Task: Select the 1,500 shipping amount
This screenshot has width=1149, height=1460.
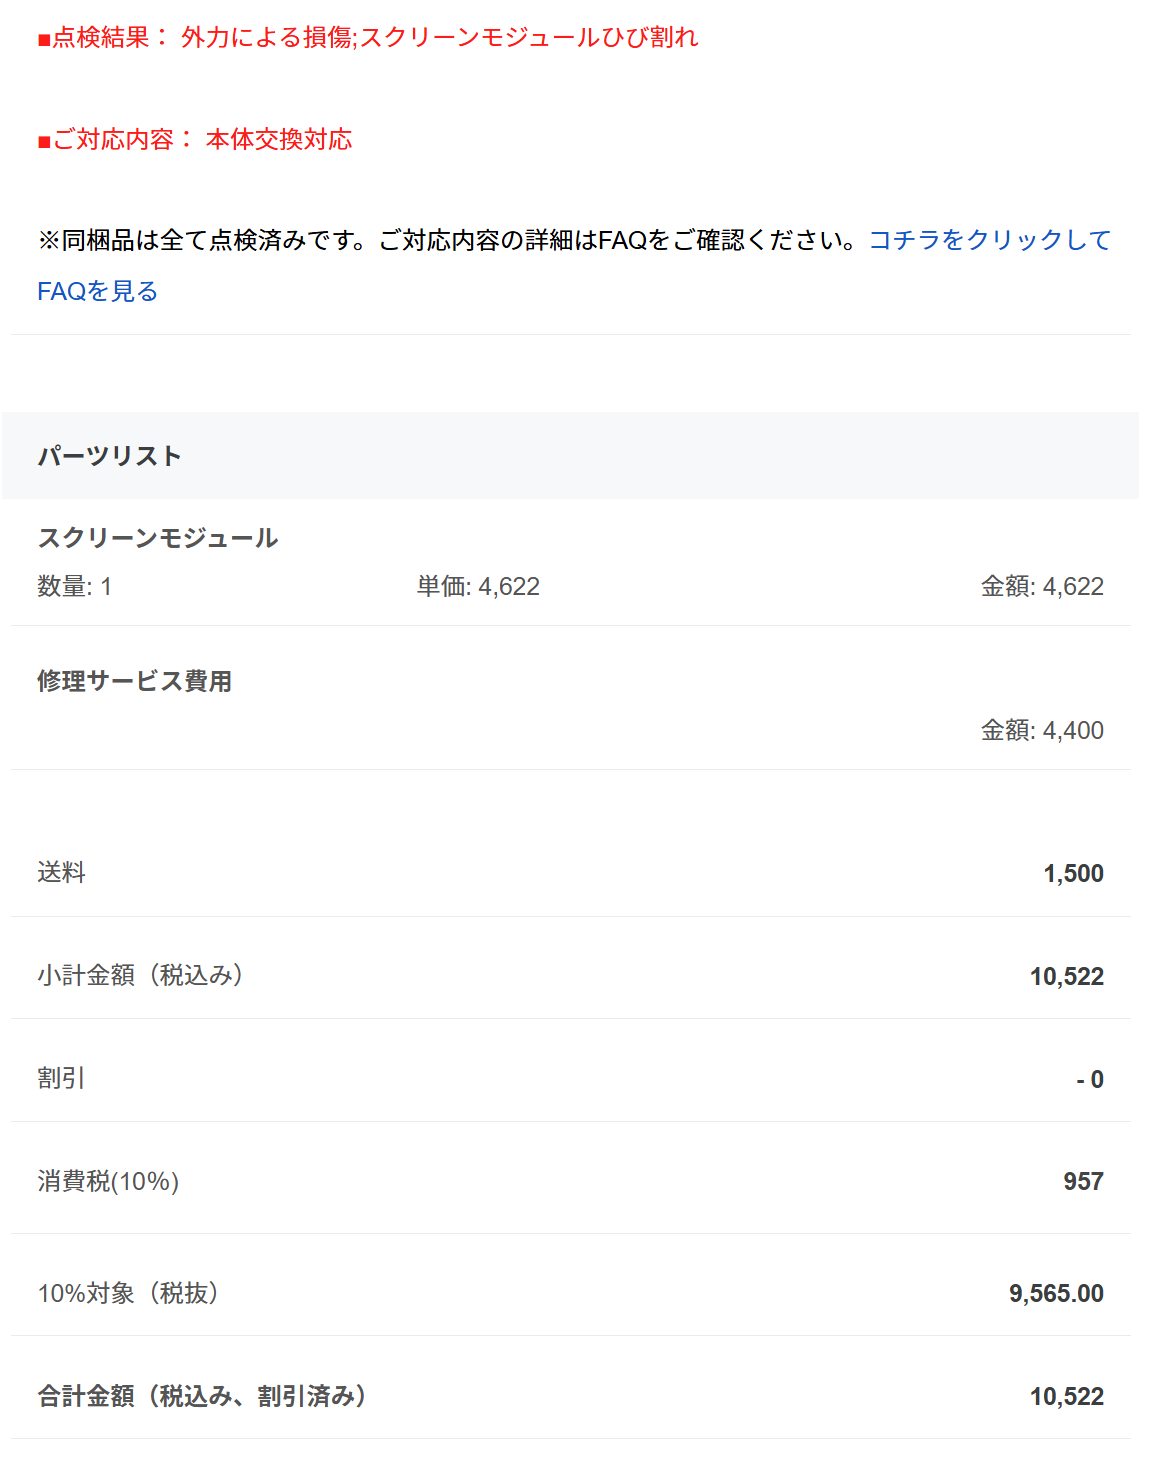Action: [x=1074, y=873]
